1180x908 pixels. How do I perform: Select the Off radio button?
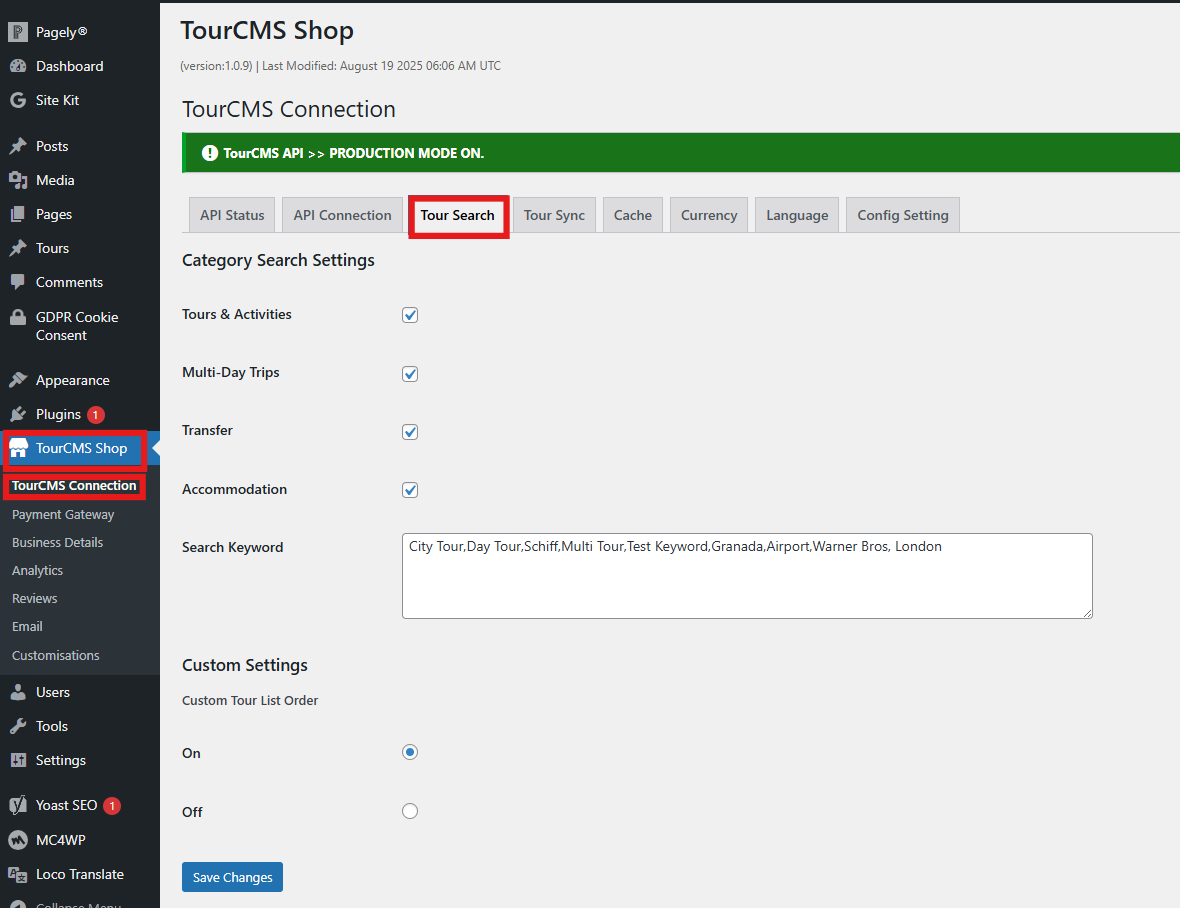click(410, 811)
